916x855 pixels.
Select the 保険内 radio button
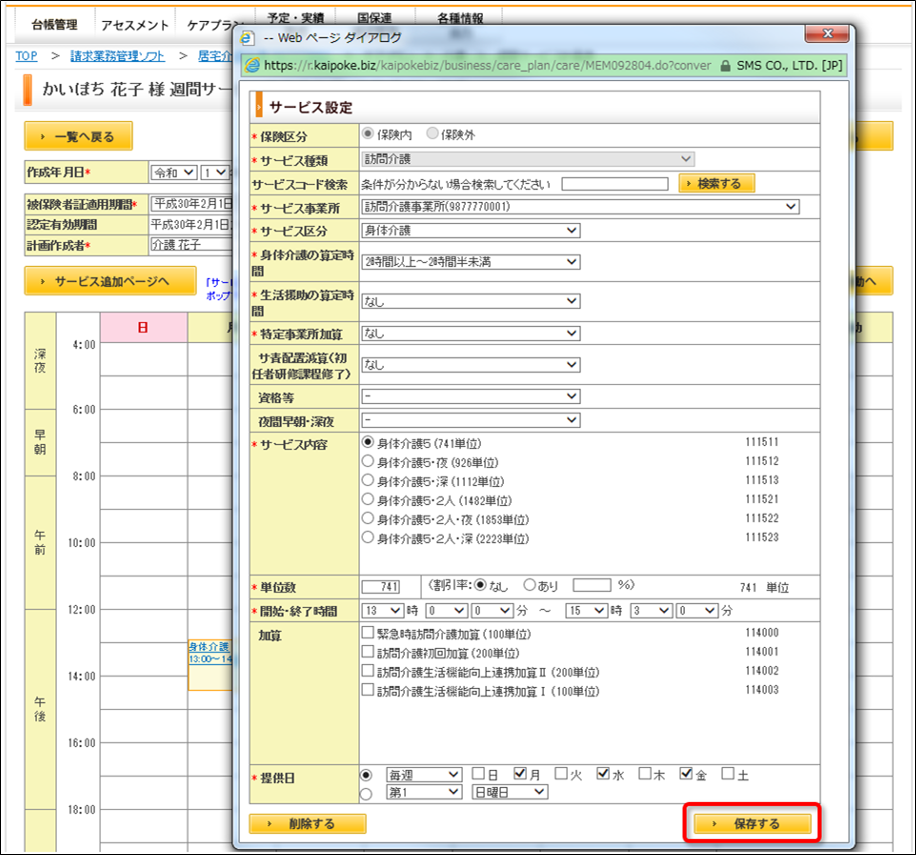click(x=367, y=134)
